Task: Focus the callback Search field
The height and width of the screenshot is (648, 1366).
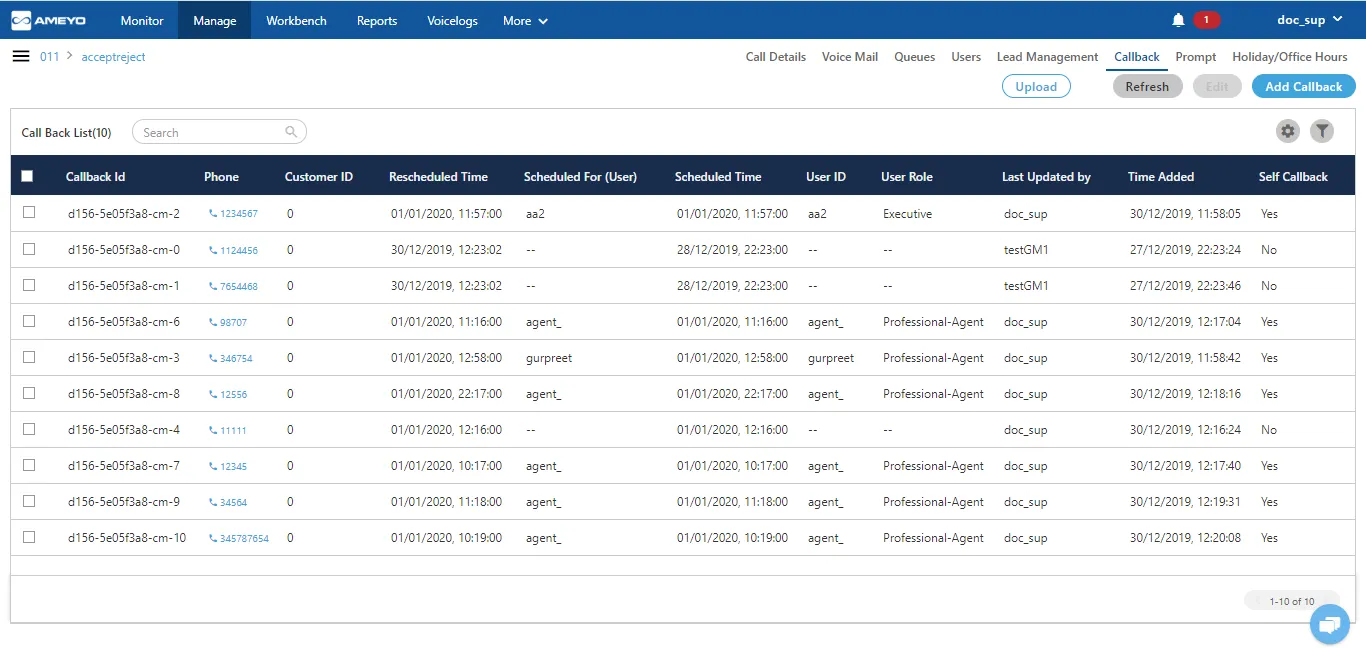Action: pos(219,132)
